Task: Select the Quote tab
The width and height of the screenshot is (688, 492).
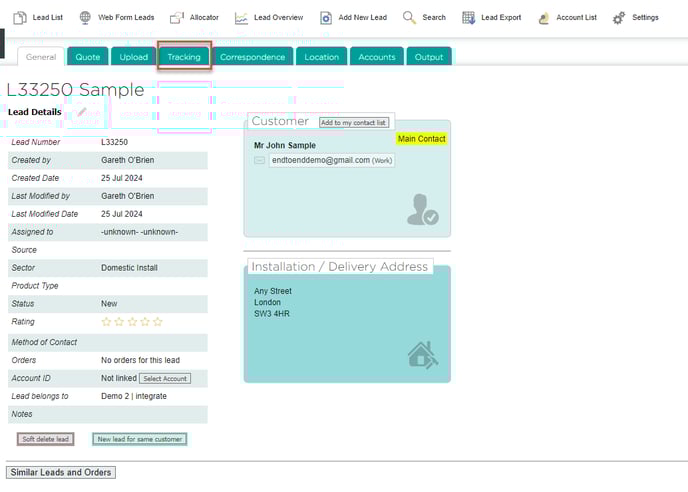Action: point(88,57)
